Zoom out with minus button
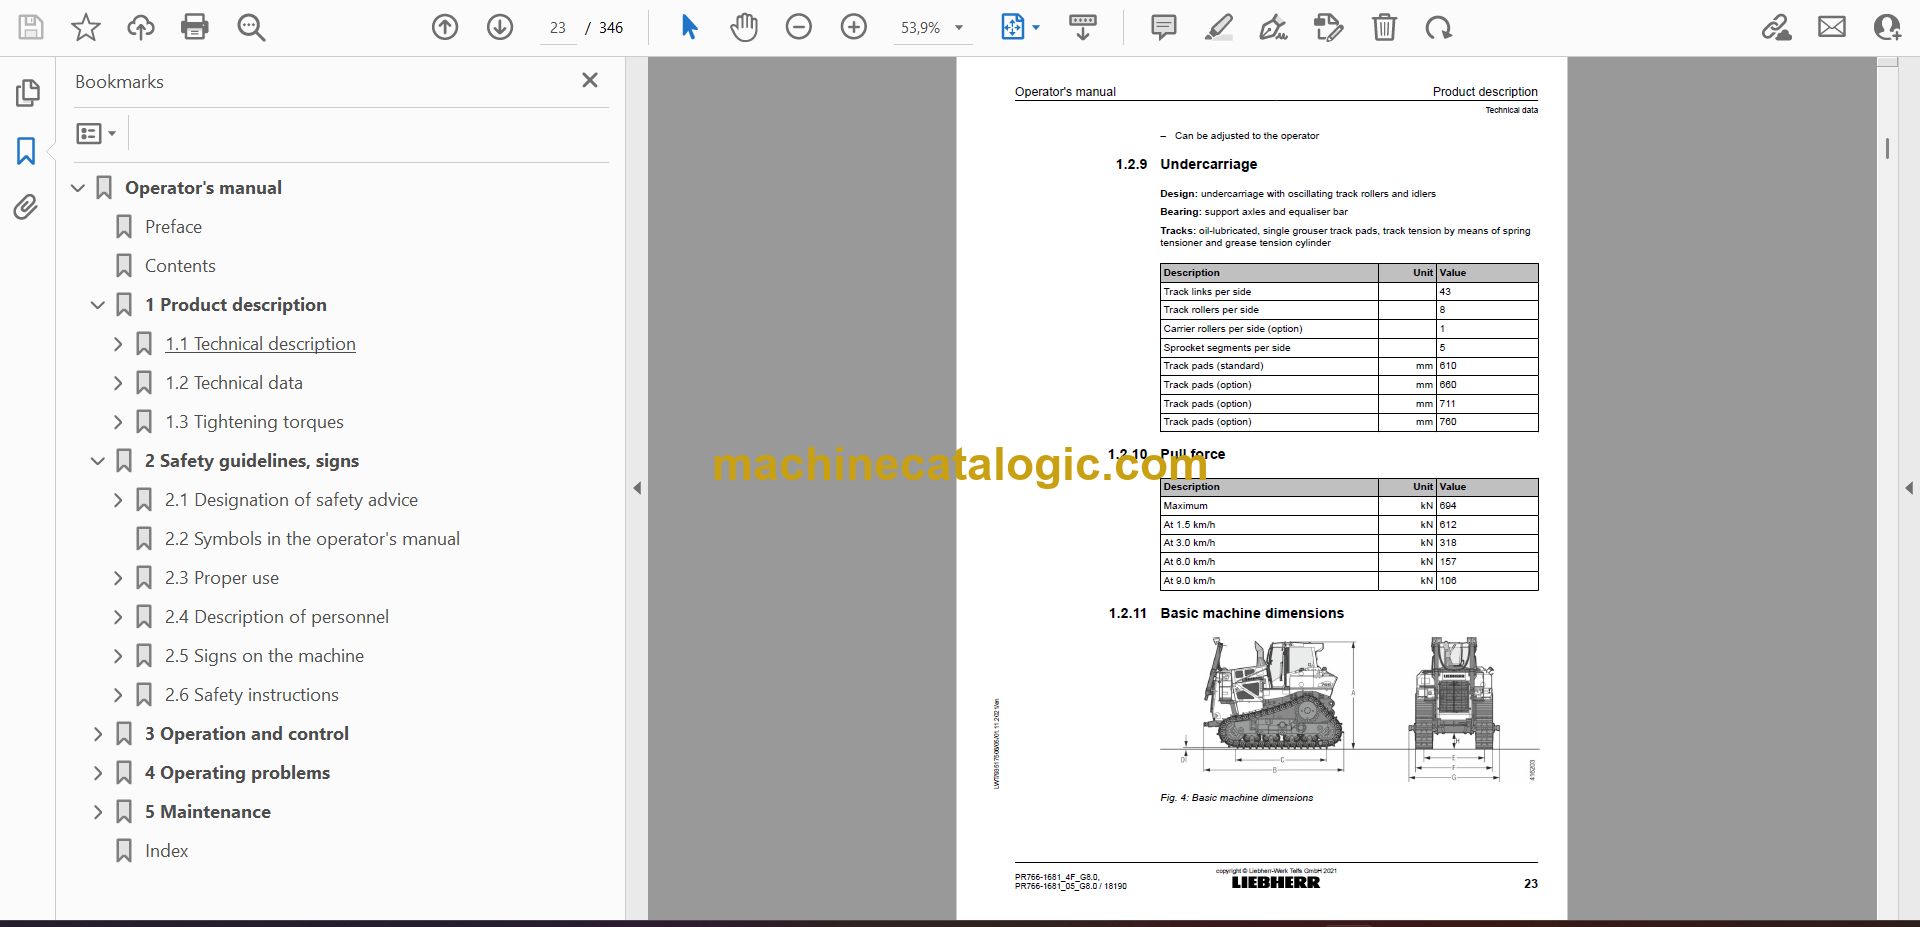 799,27
